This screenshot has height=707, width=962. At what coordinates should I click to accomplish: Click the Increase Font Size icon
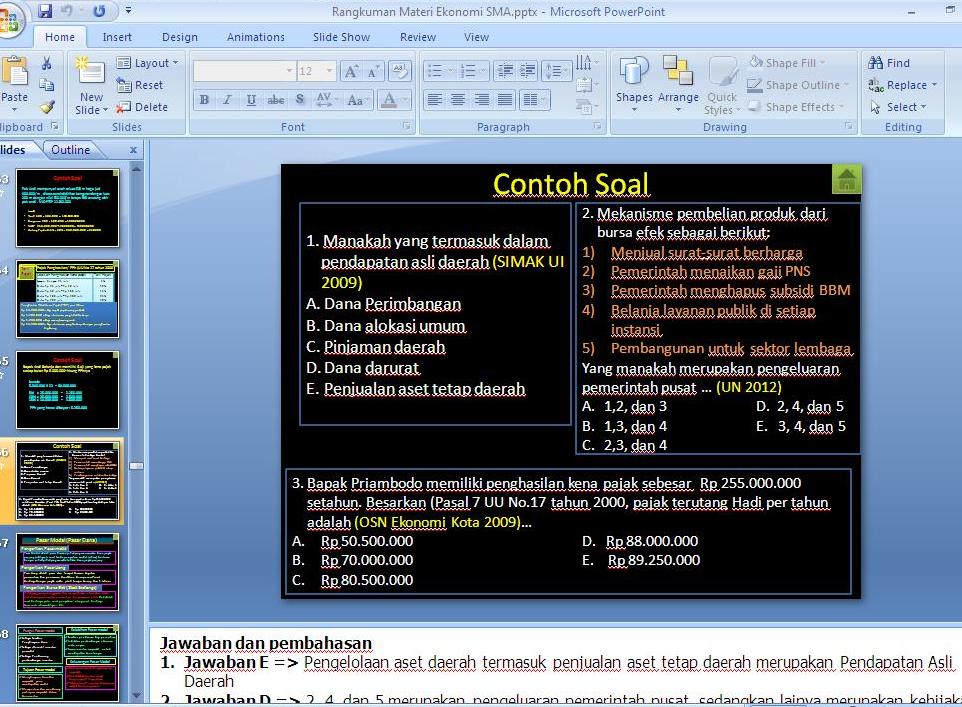[x=350, y=71]
